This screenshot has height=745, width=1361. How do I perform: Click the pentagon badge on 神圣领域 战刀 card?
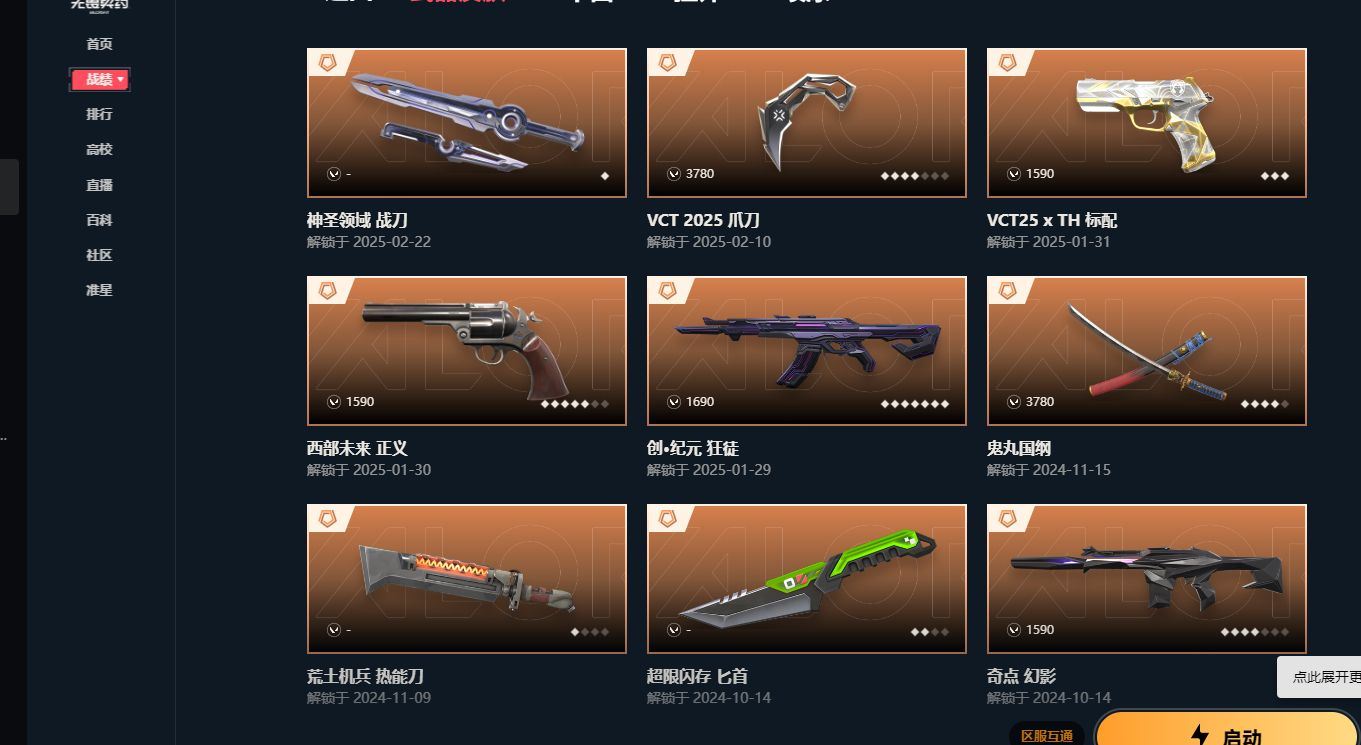pyautogui.click(x=327, y=63)
